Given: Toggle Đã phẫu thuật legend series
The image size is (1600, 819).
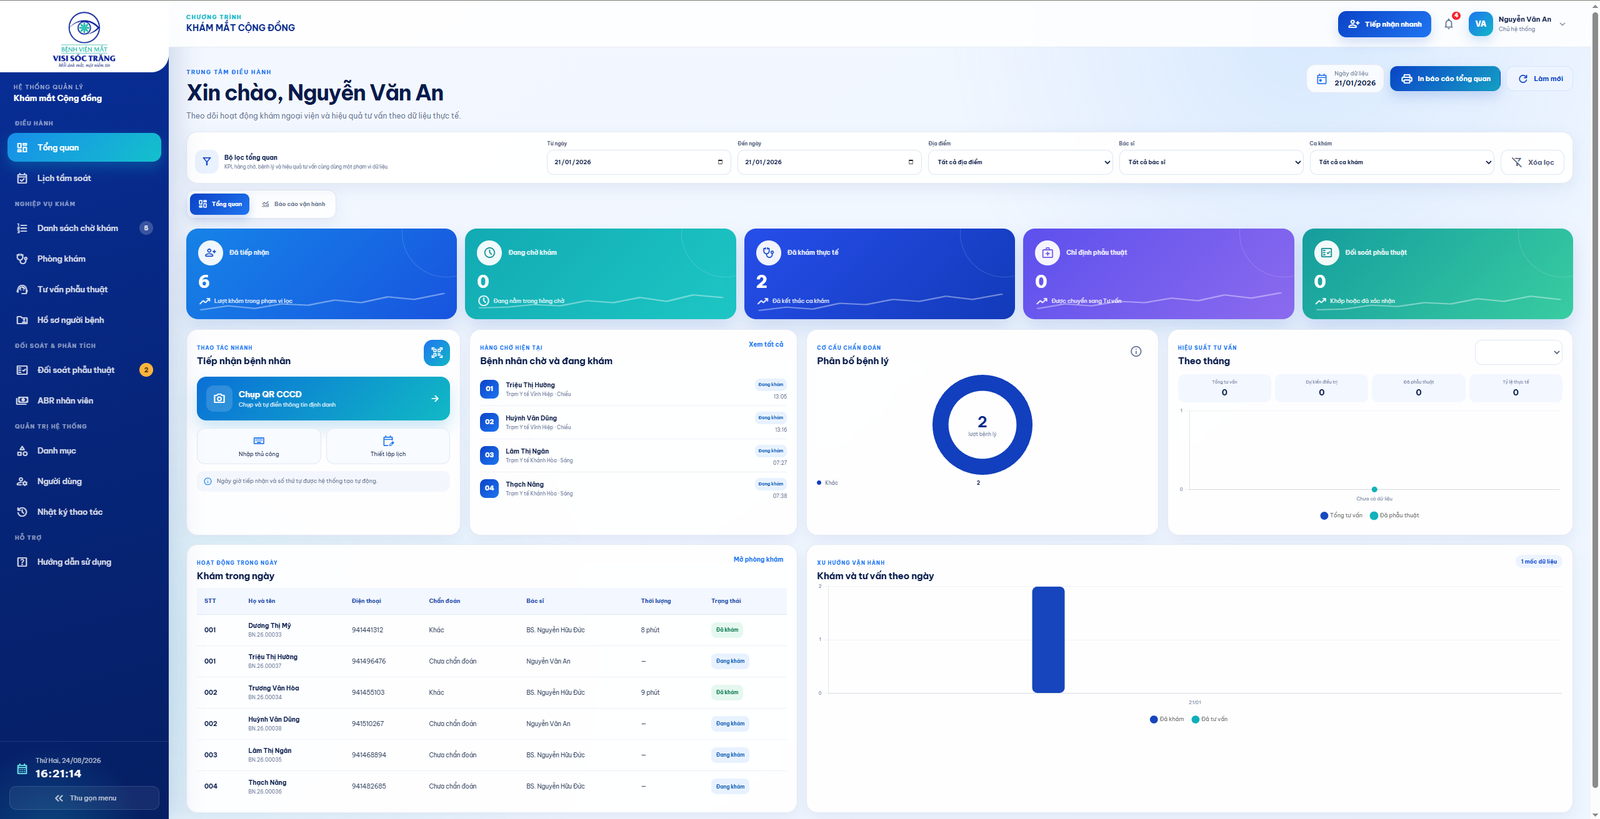Looking at the screenshot, I should (1394, 516).
